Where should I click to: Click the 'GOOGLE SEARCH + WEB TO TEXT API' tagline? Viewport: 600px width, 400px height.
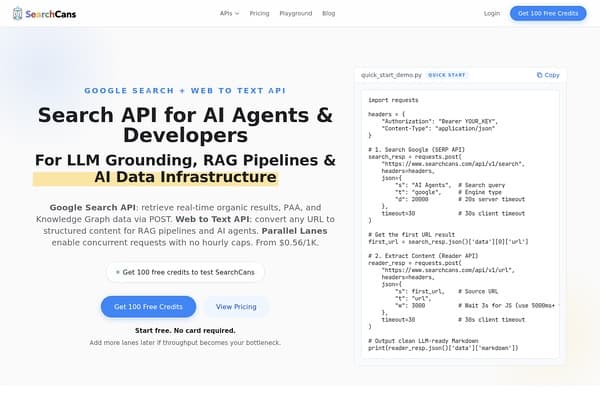coord(185,91)
